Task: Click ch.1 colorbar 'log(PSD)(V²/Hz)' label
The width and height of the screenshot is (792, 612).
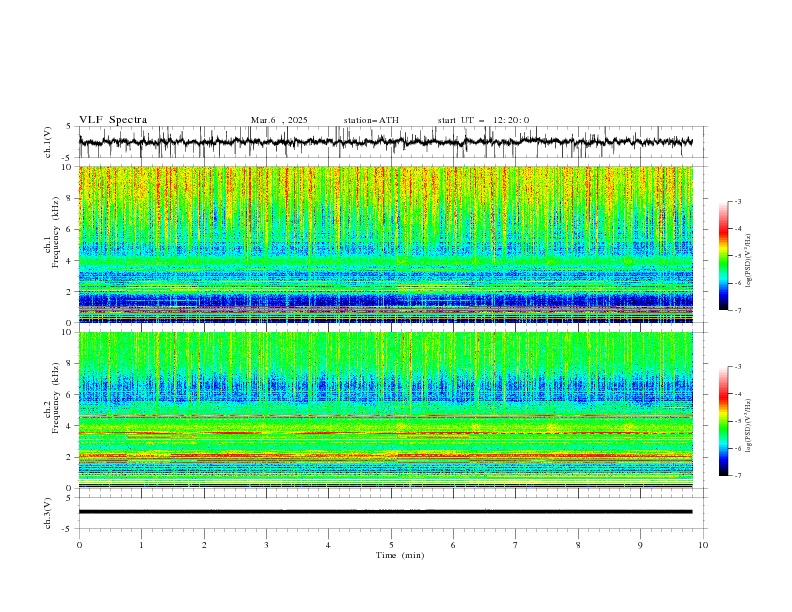Action: (x=749, y=261)
